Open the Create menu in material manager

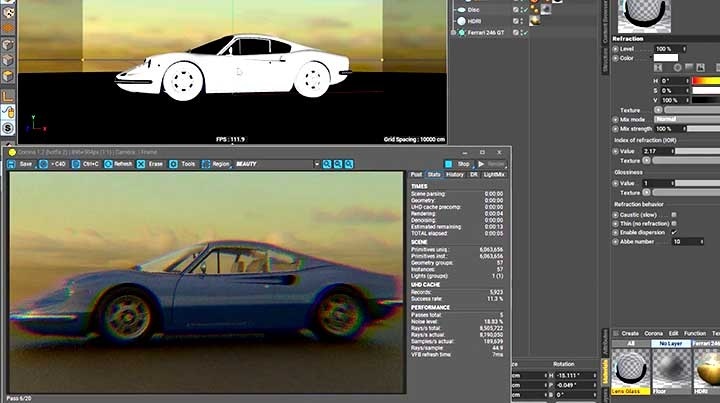(x=630, y=333)
